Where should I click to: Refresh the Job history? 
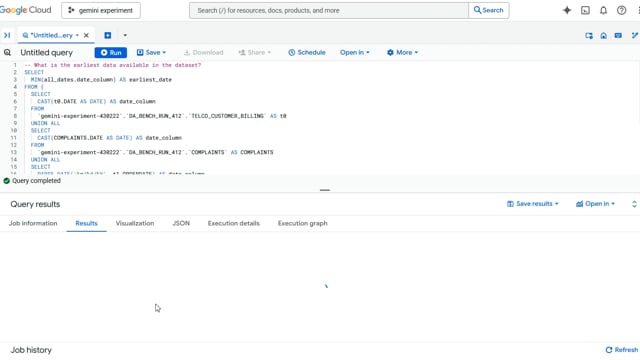tap(621, 350)
